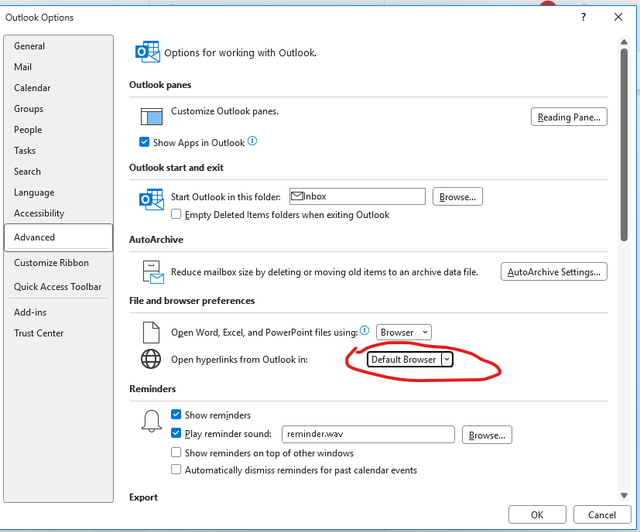Switch to Calendar options
Viewport: 640px width, 532px height.
(x=58, y=88)
